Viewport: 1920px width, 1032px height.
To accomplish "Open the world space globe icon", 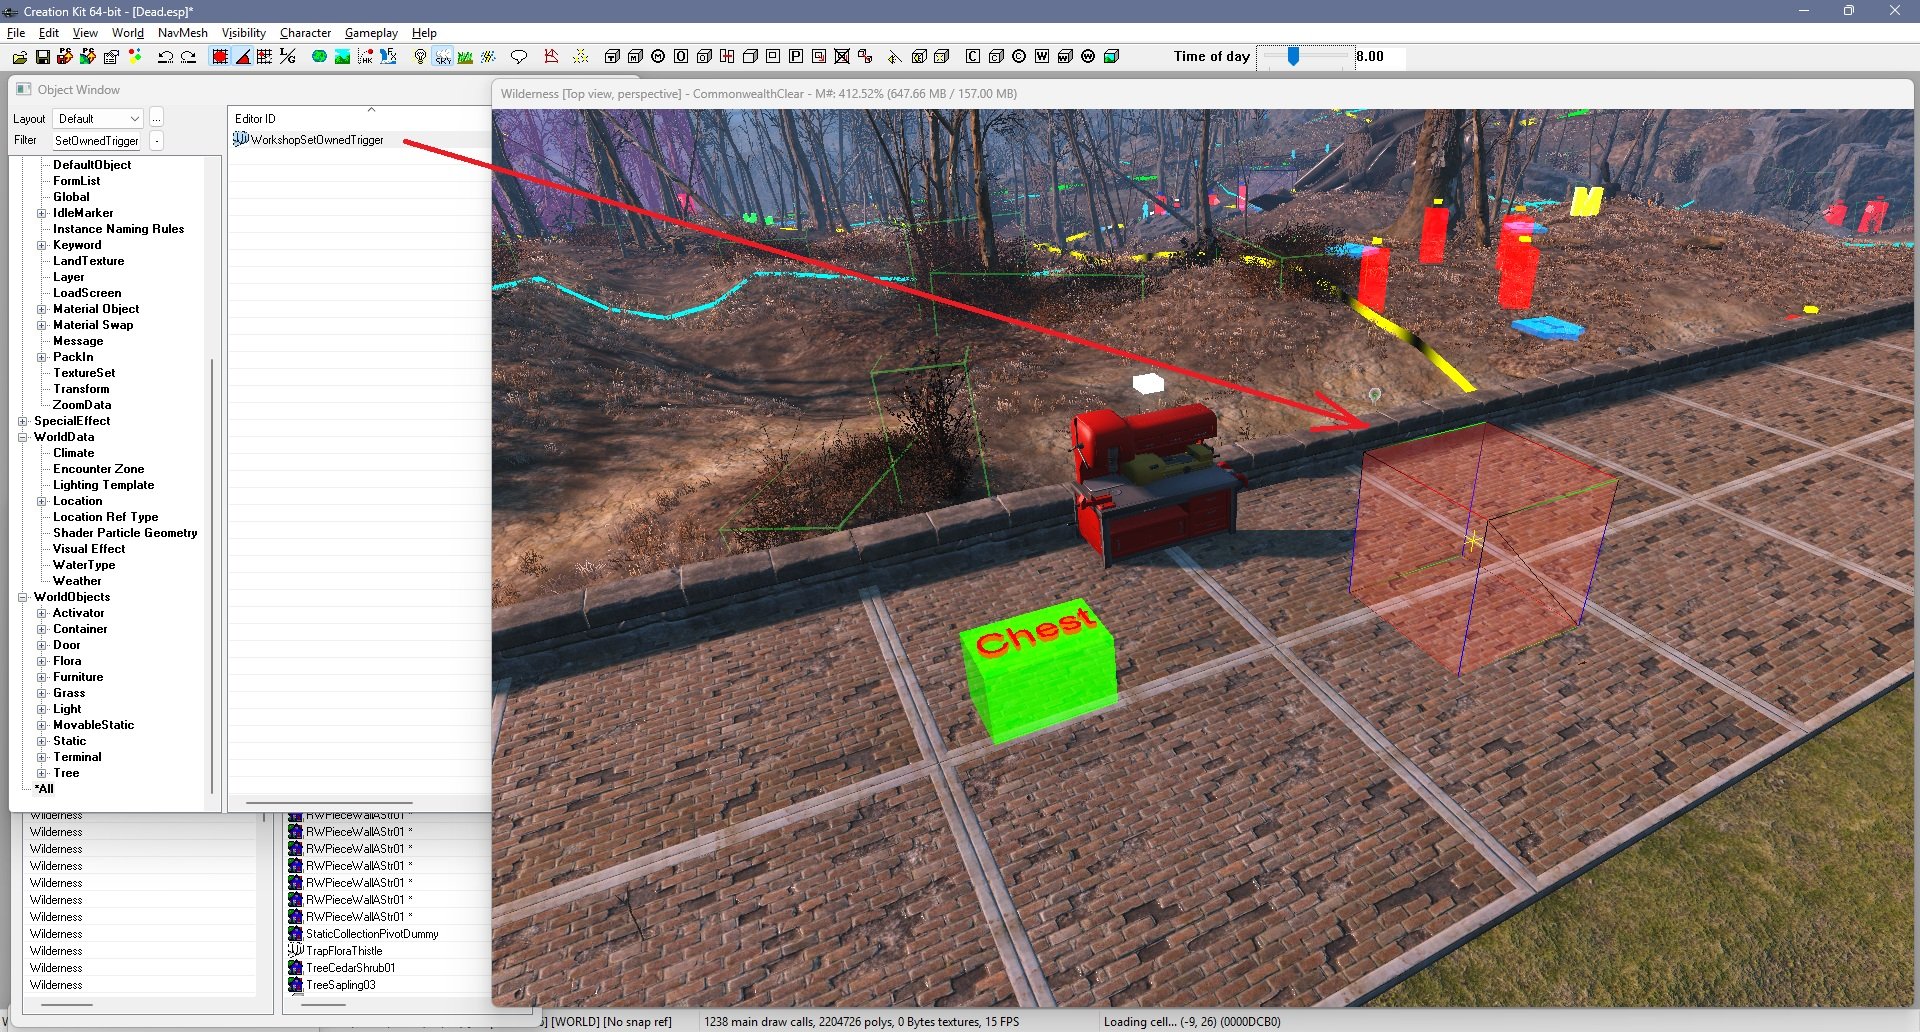I will pos(319,57).
